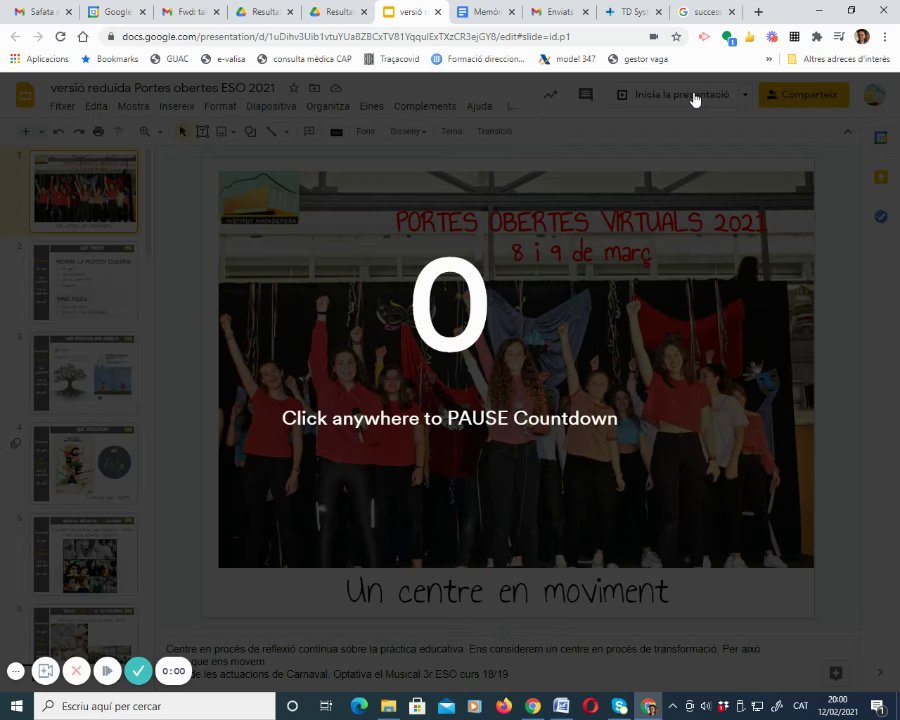Click the Windows Start button

(x=16, y=706)
